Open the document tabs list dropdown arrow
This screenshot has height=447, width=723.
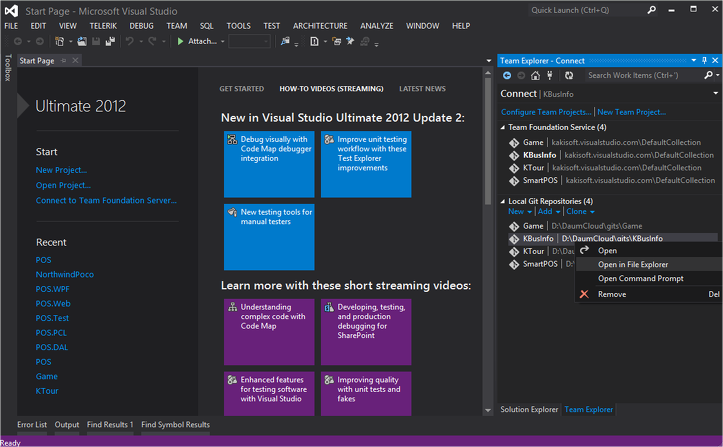pyautogui.click(x=489, y=60)
